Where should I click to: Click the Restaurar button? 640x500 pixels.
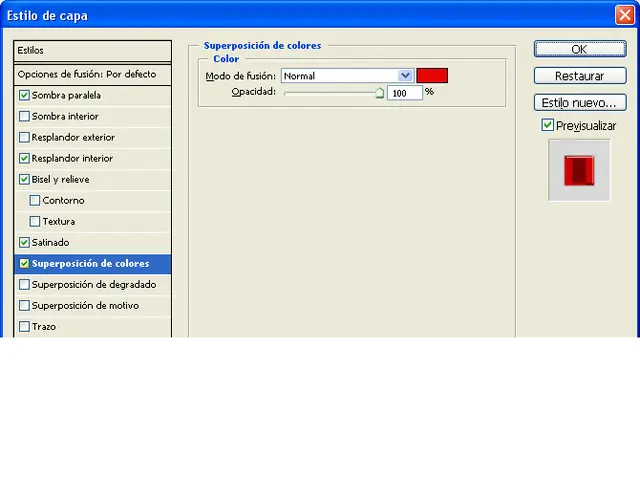pyautogui.click(x=580, y=76)
